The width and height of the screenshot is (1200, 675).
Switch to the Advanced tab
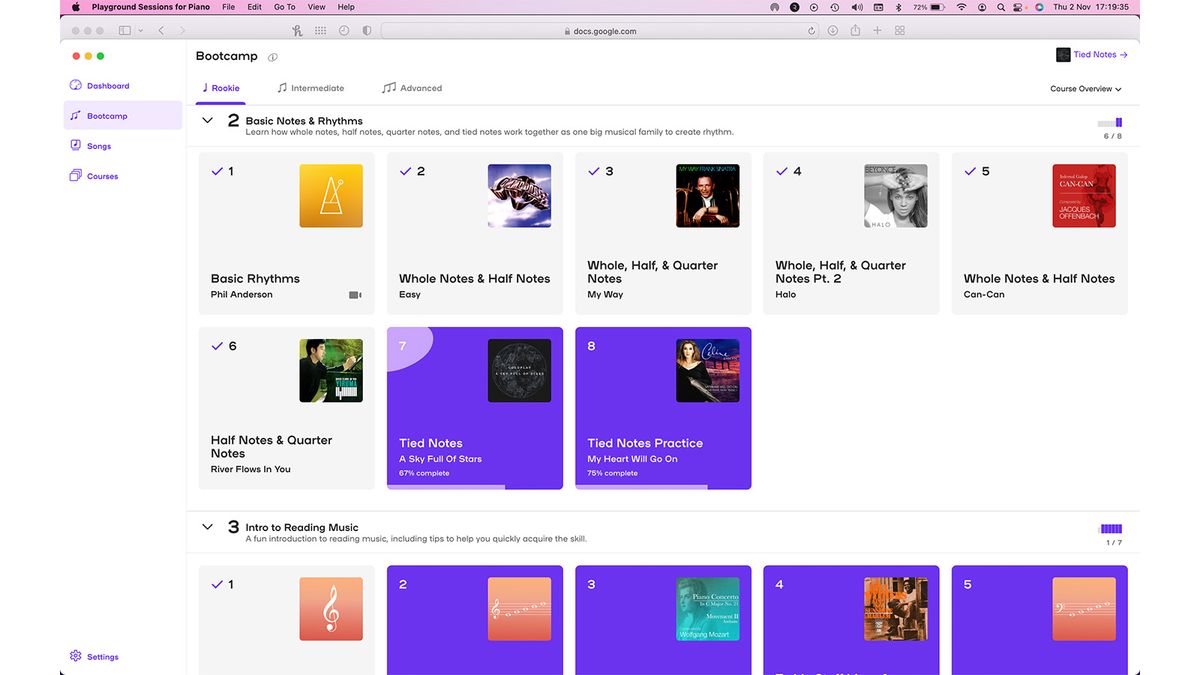(x=412, y=88)
